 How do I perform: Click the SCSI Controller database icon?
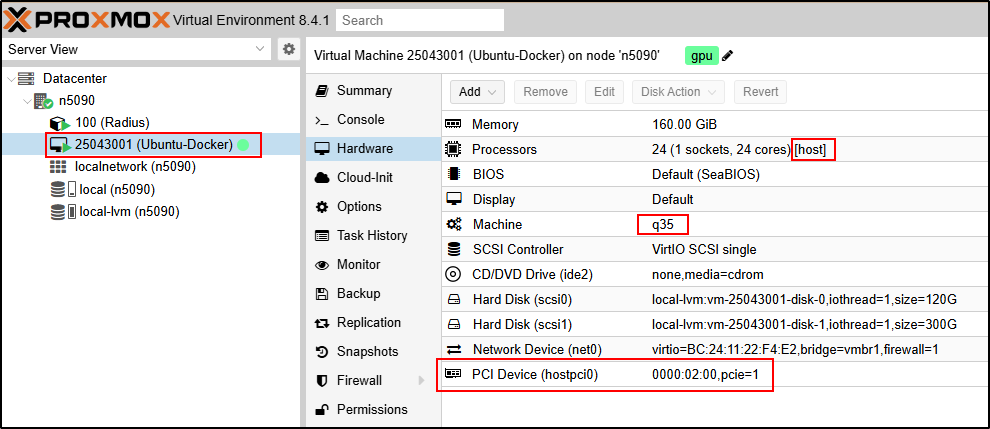(x=453, y=250)
